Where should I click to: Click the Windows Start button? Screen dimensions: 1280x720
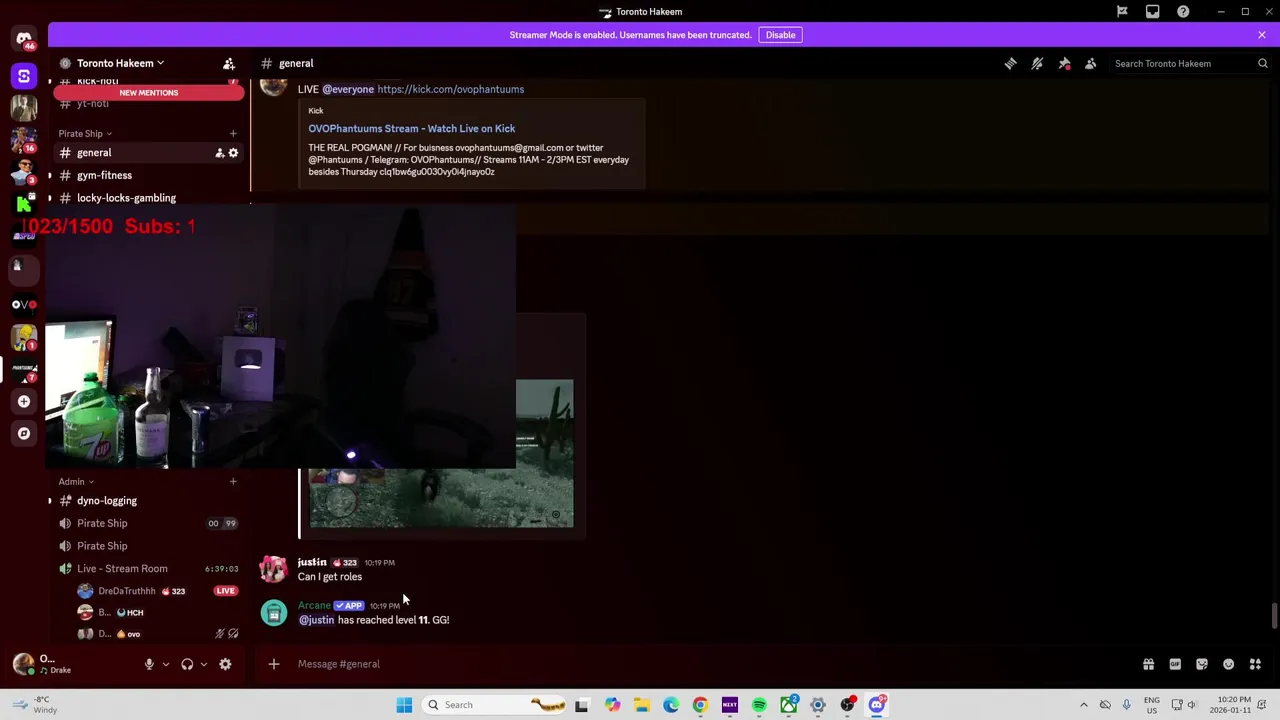click(404, 705)
